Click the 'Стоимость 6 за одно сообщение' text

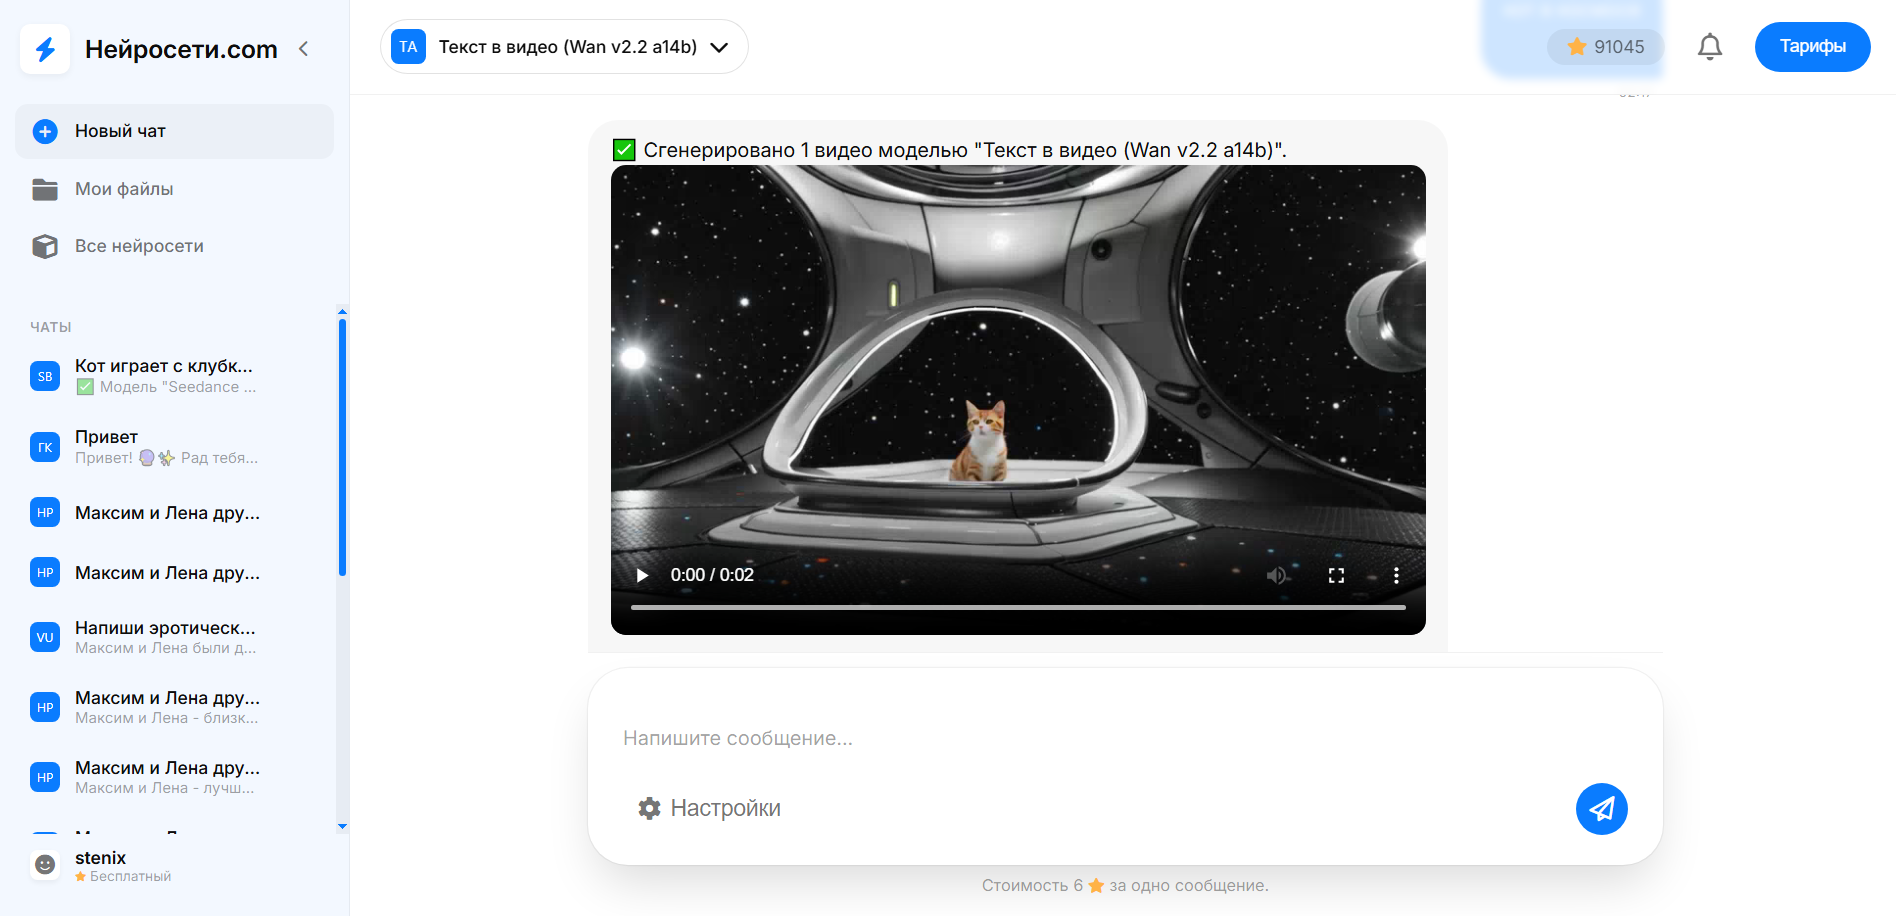[x=1125, y=885]
